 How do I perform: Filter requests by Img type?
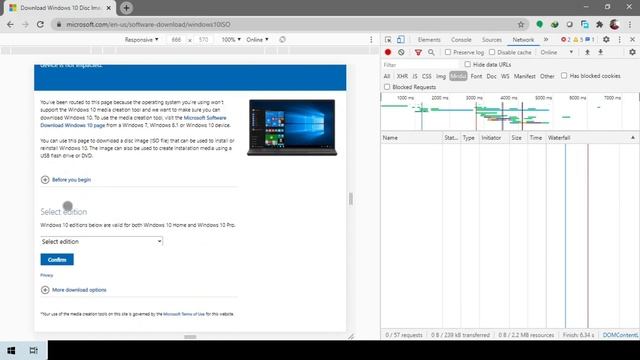441,76
